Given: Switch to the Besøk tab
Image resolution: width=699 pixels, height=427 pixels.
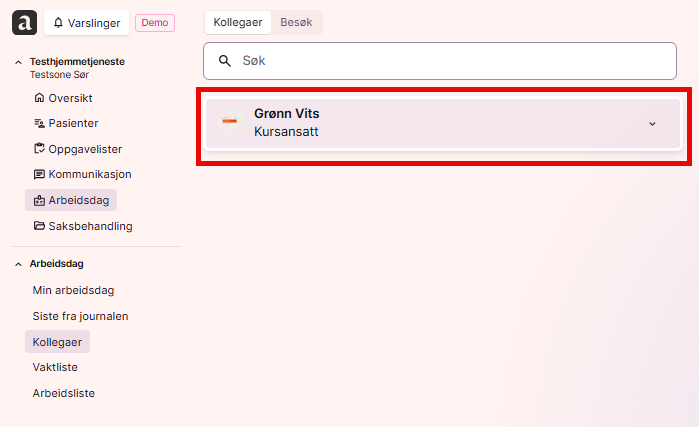Looking at the screenshot, I should coord(296,22).
